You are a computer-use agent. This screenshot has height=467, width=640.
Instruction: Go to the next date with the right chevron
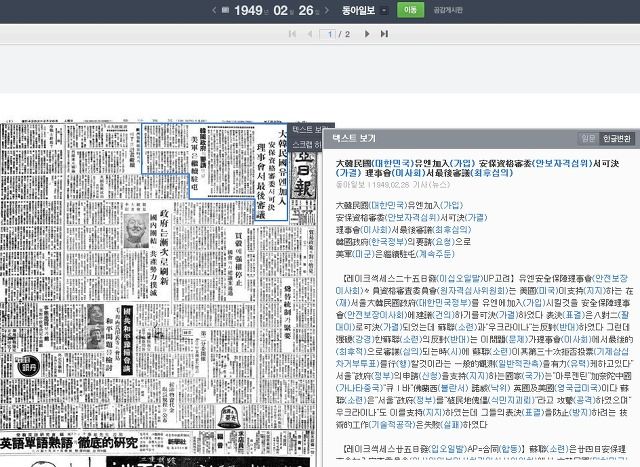(x=327, y=10)
